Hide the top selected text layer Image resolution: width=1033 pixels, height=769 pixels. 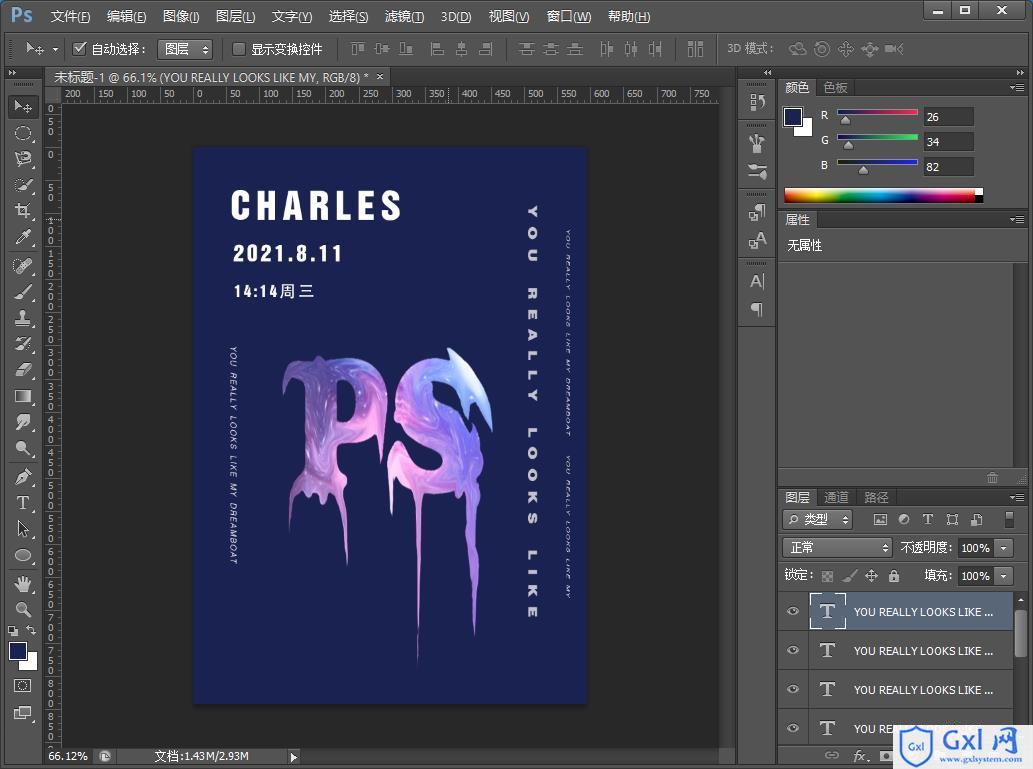click(x=793, y=611)
